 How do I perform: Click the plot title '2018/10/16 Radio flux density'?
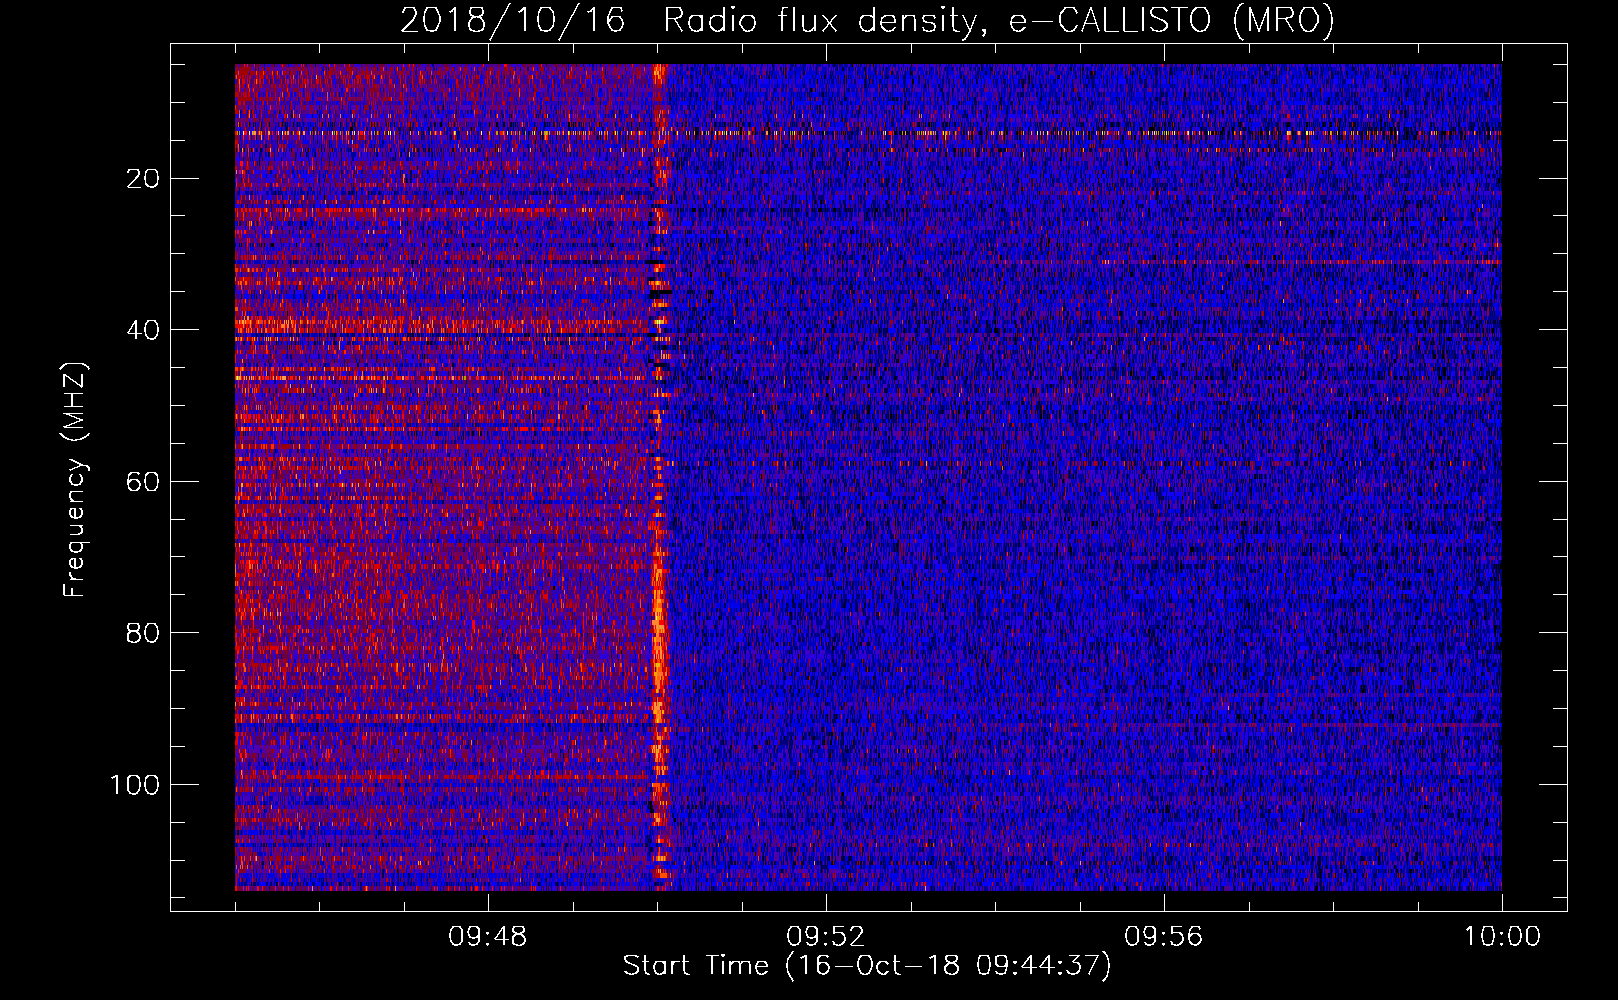867,20
